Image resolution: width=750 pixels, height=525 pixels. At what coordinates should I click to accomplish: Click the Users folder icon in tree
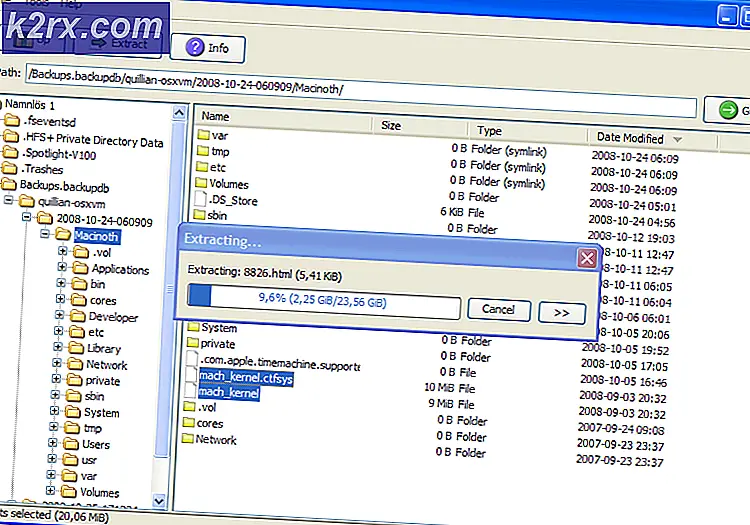tap(71, 444)
